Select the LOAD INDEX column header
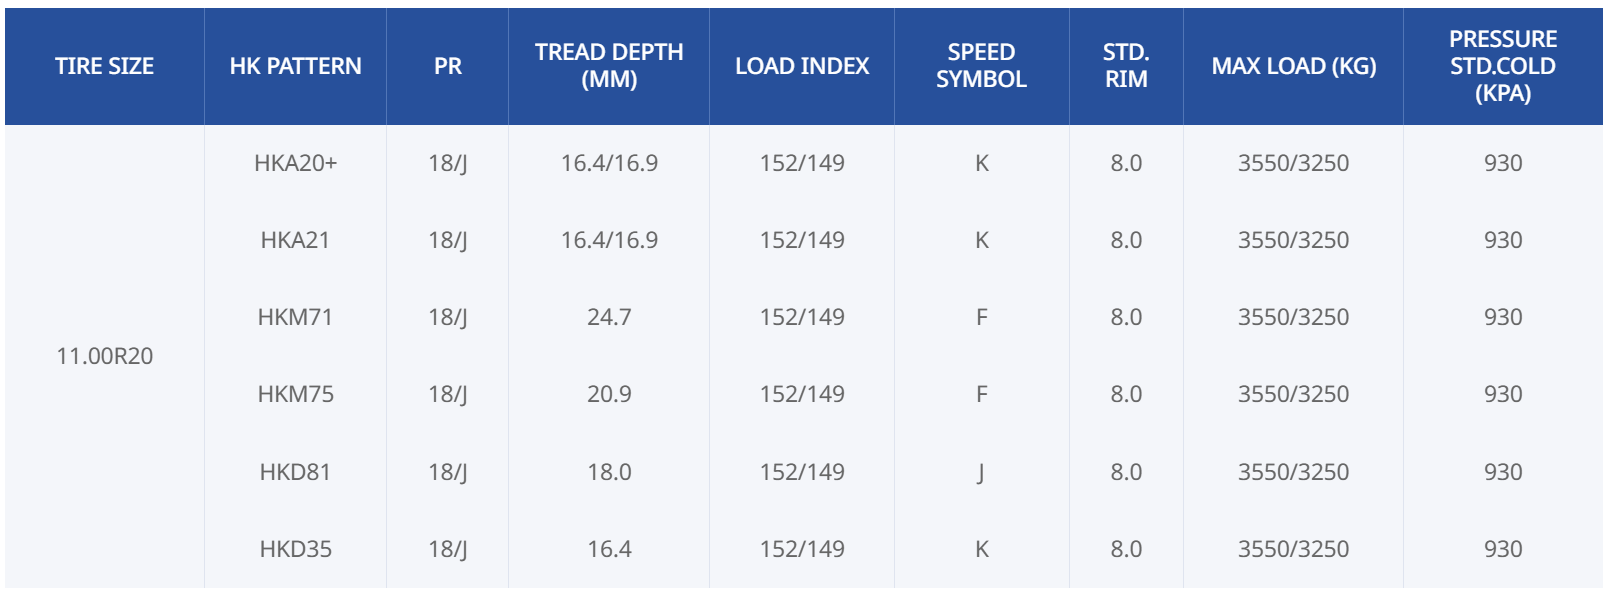 coord(801,66)
